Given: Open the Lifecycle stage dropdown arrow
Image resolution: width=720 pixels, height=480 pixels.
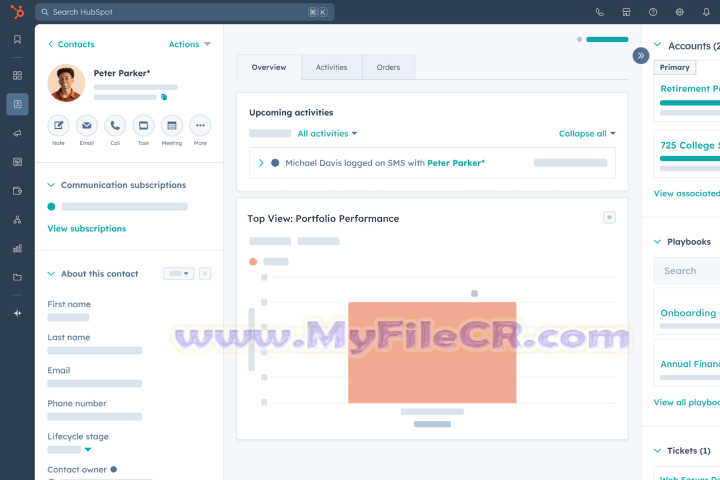Looking at the screenshot, I should [88, 450].
